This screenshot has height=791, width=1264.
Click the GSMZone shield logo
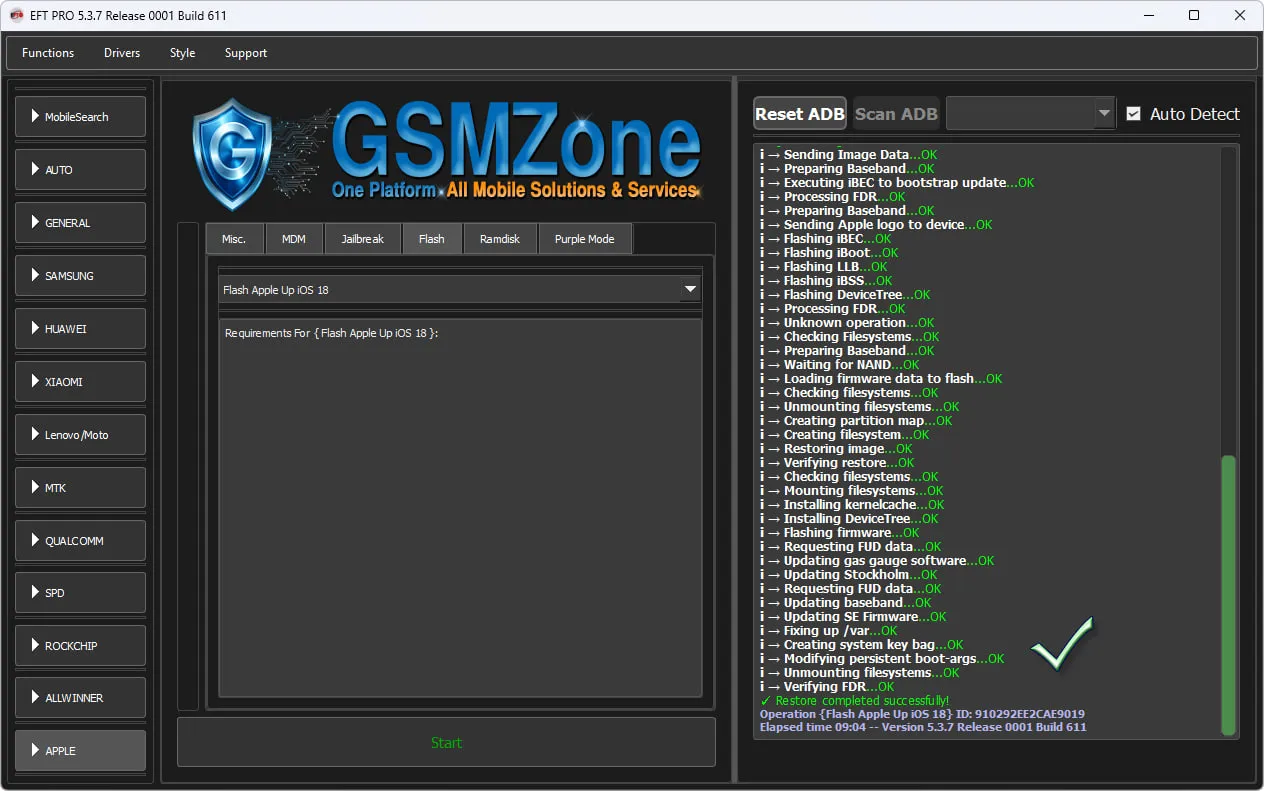pyautogui.click(x=232, y=153)
